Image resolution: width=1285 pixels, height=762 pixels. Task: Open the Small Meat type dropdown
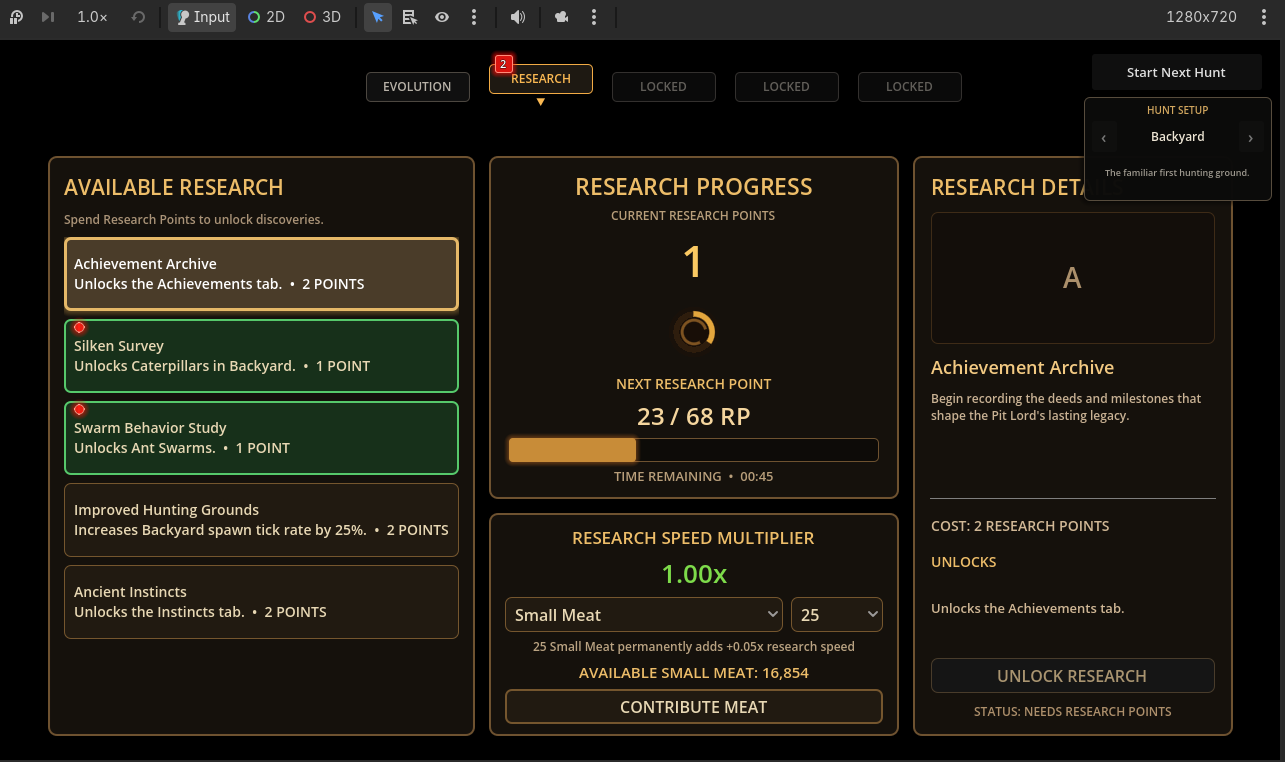644,615
